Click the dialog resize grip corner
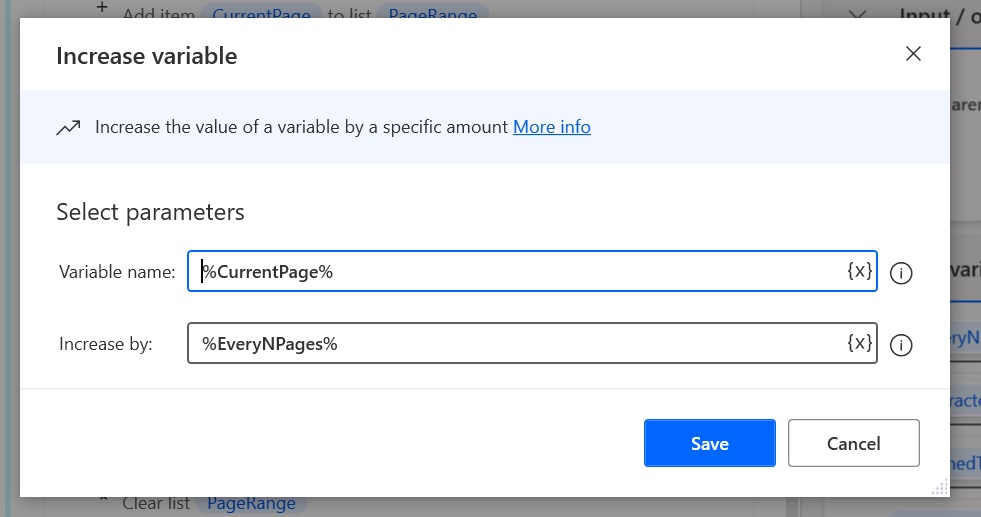The height and width of the screenshot is (517, 981). coord(940,488)
